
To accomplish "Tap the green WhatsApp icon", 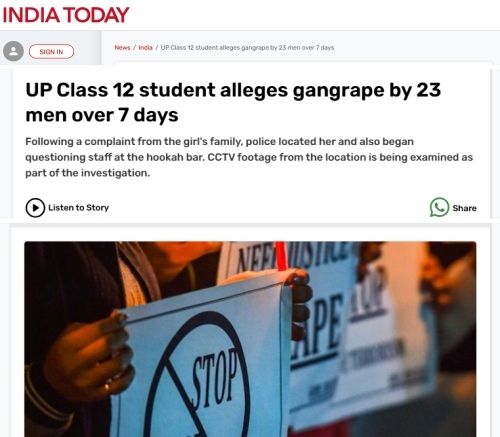I will pos(439,207).
